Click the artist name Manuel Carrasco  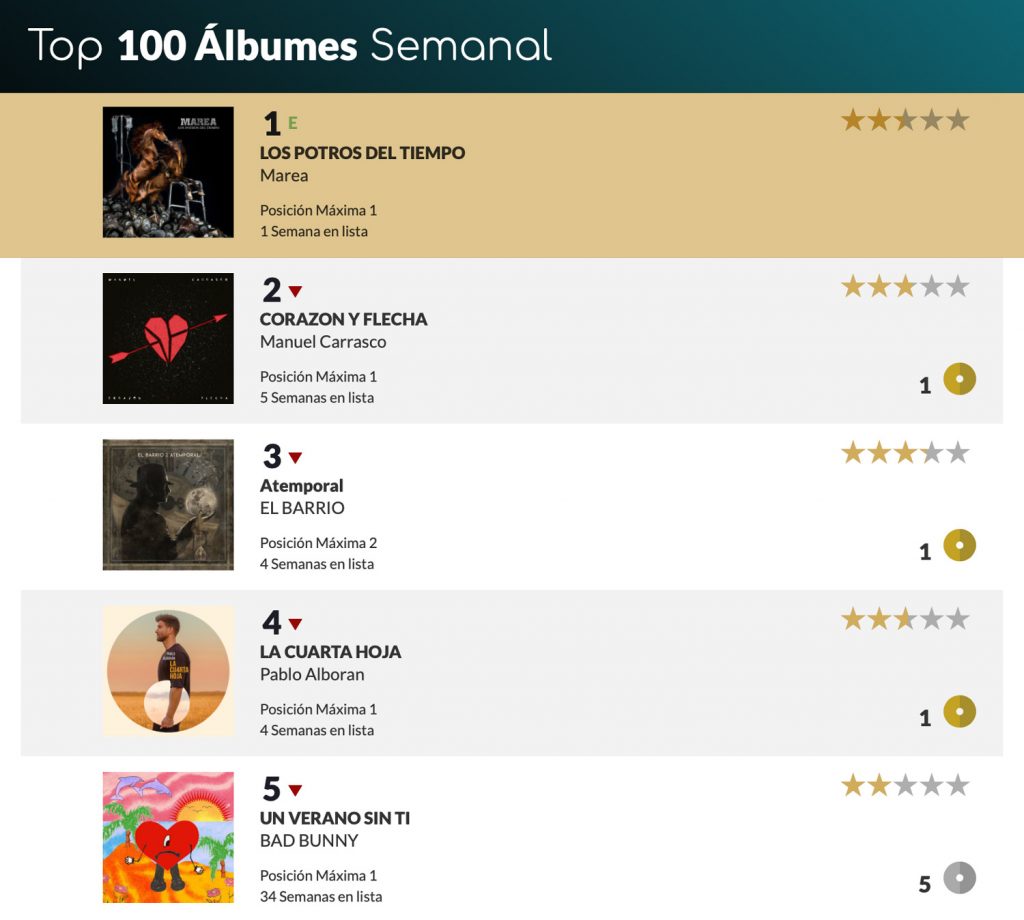click(323, 342)
